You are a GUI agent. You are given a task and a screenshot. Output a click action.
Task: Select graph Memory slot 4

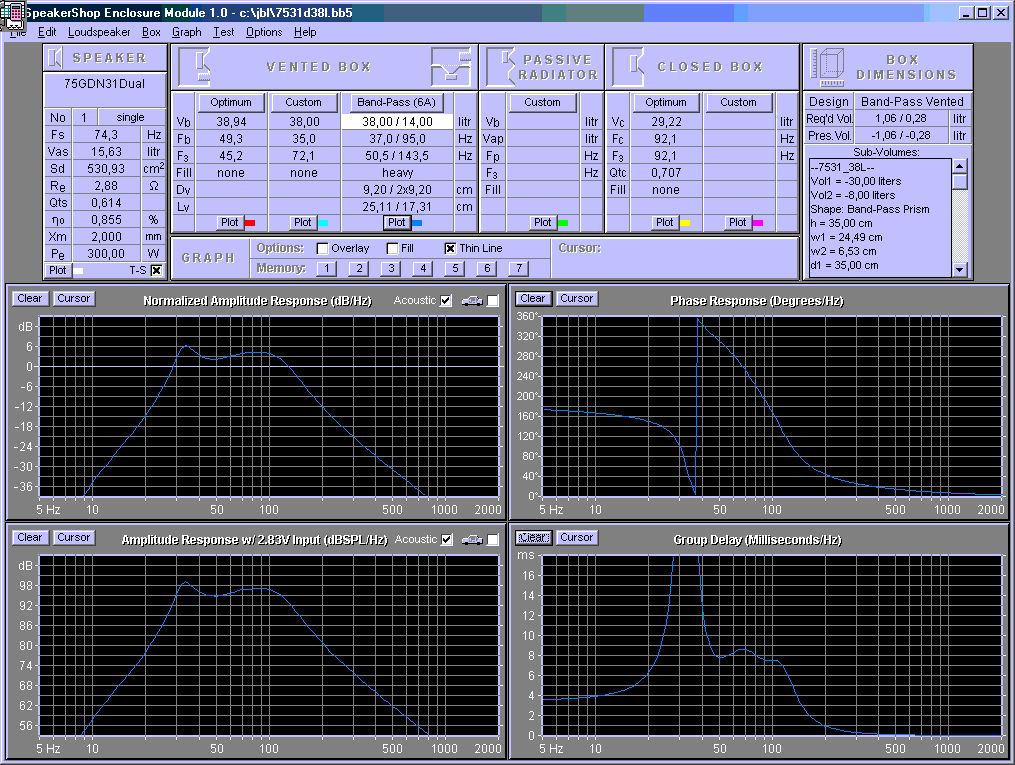click(x=423, y=269)
